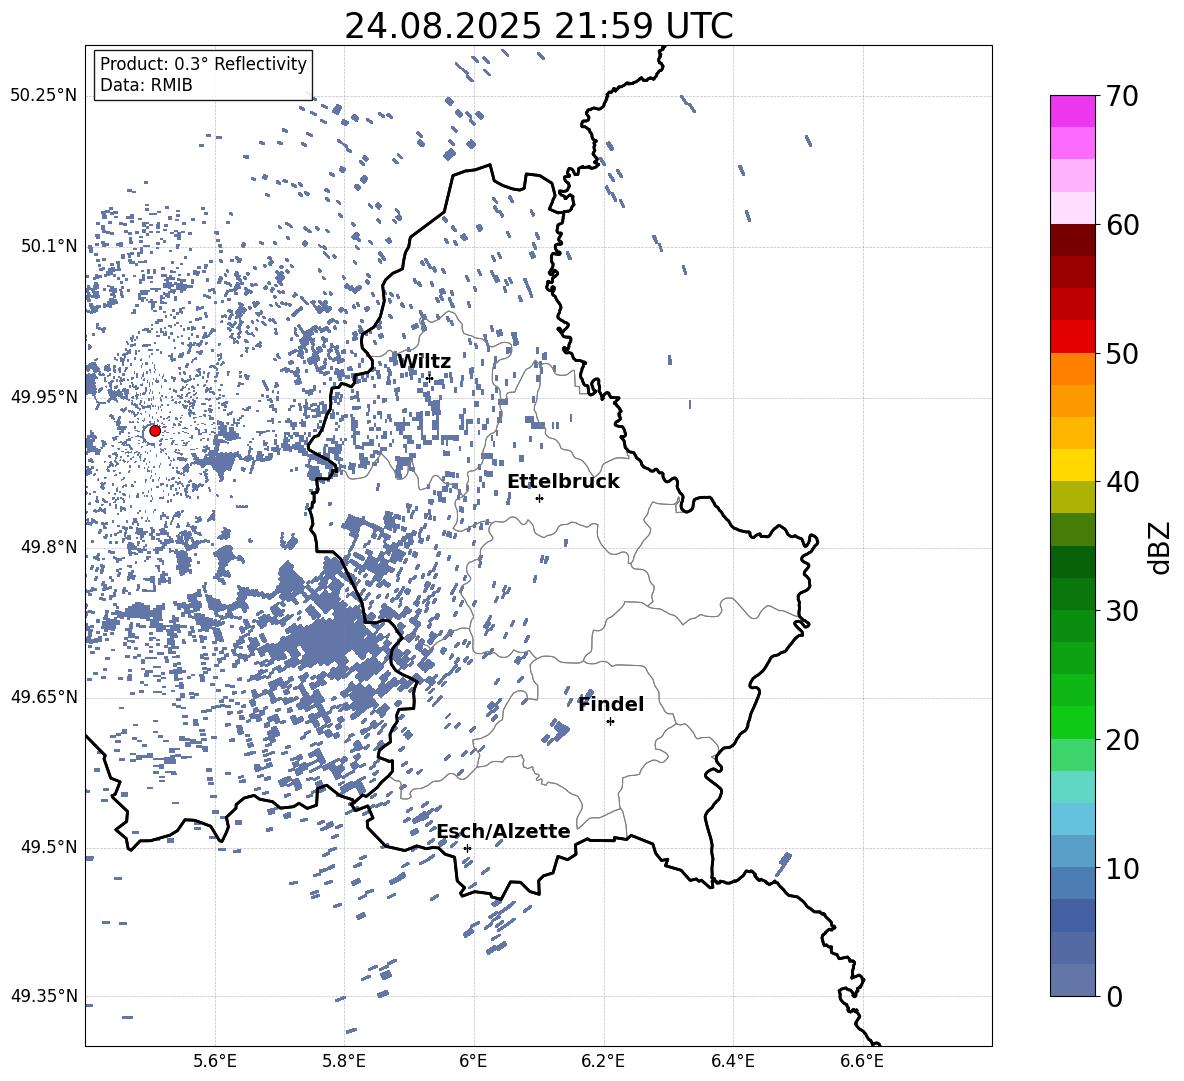Click the 40 tick on colorbar
The width and height of the screenshot is (1184, 1081).
tap(1122, 482)
